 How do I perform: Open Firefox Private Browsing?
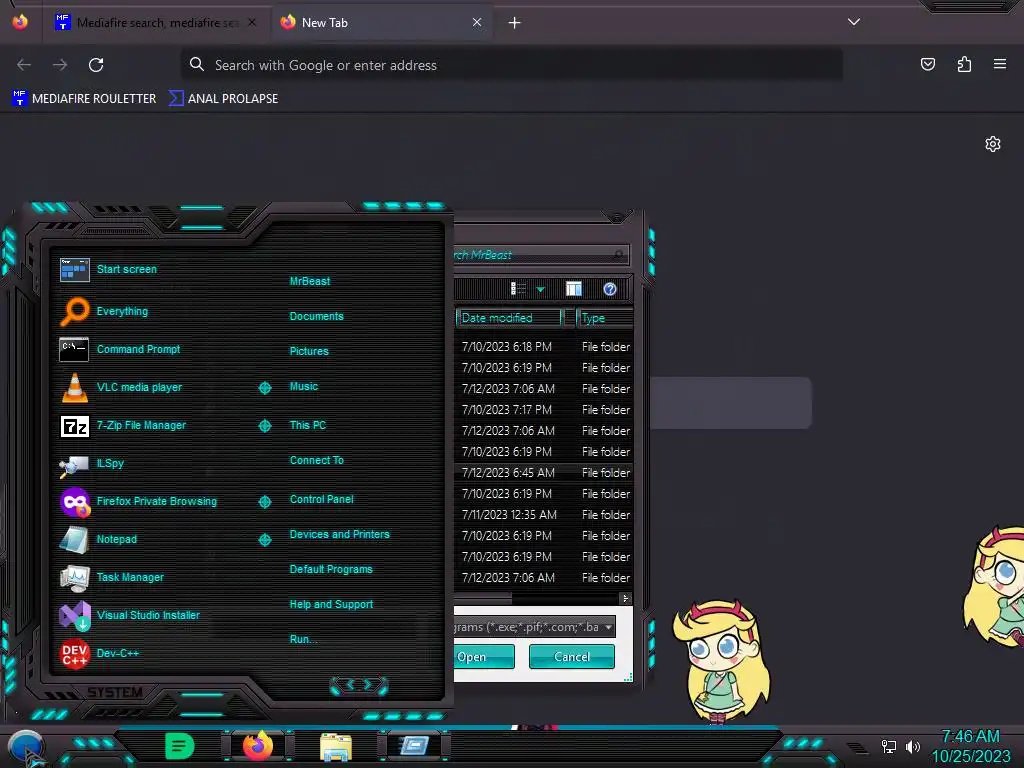coord(138,502)
